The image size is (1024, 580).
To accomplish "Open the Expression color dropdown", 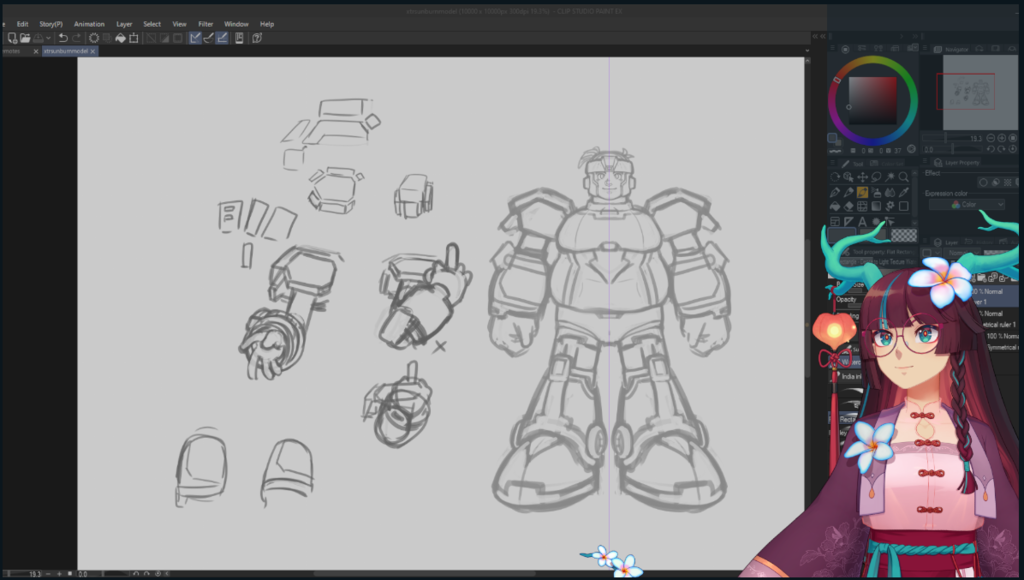I will pyautogui.click(x=967, y=204).
